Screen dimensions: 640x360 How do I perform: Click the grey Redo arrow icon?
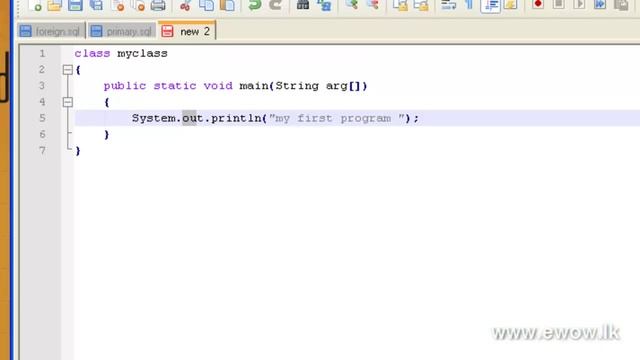[276, 5]
